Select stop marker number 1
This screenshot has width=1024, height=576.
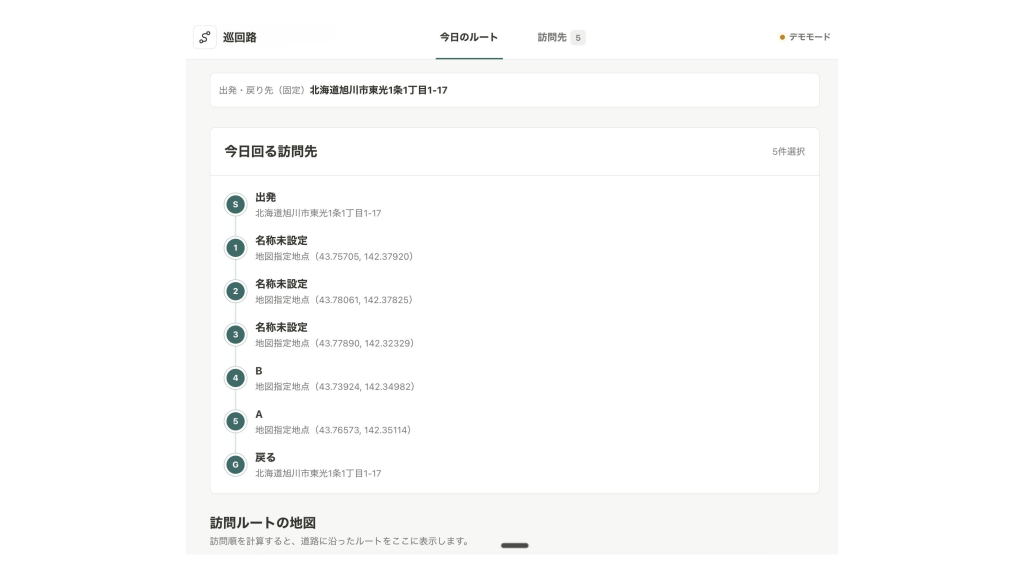[236, 248]
